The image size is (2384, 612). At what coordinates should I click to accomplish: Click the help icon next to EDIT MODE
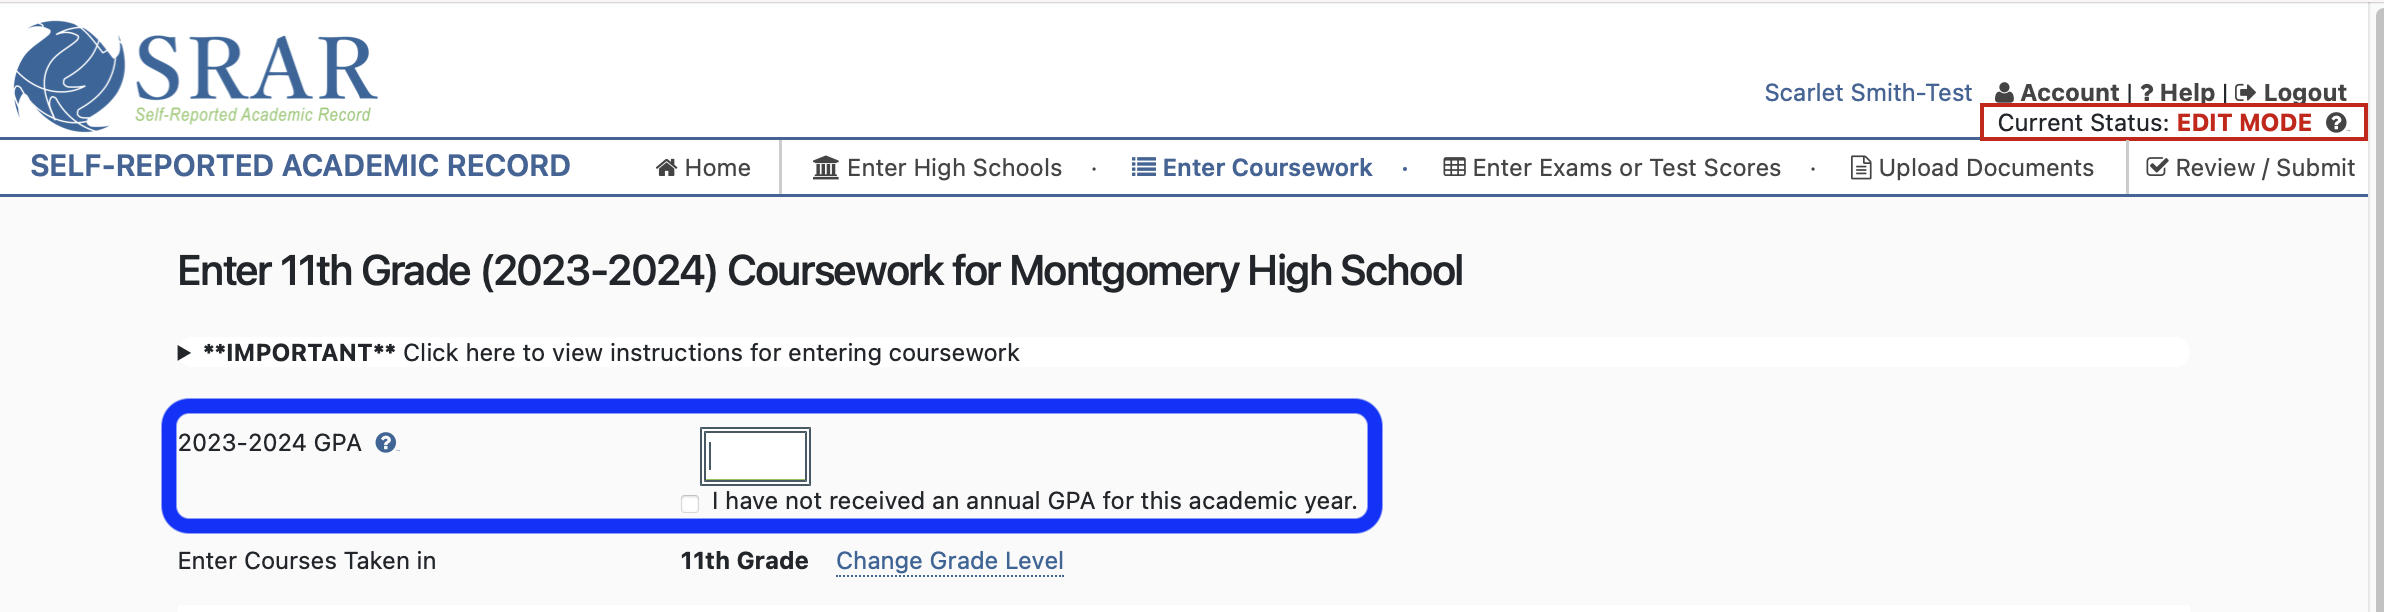(2336, 123)
